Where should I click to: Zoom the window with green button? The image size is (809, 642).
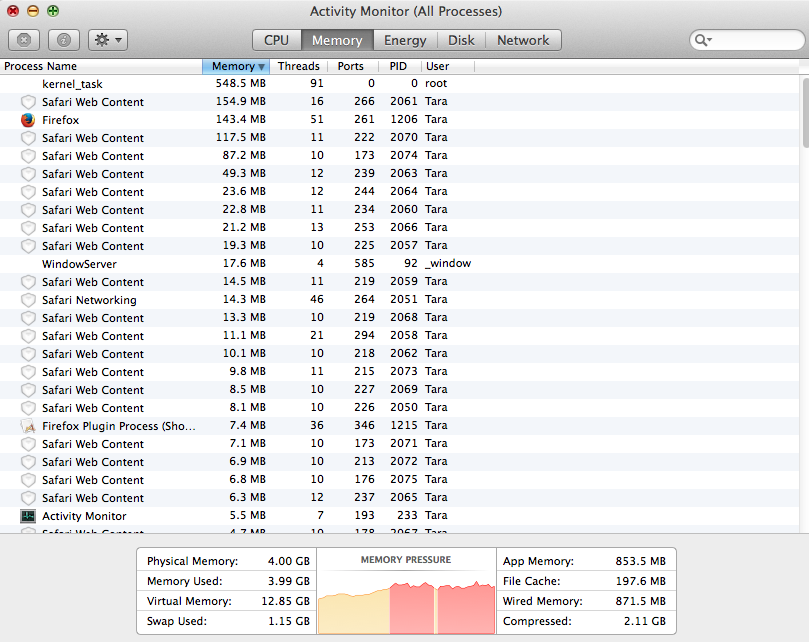(53, 11)
